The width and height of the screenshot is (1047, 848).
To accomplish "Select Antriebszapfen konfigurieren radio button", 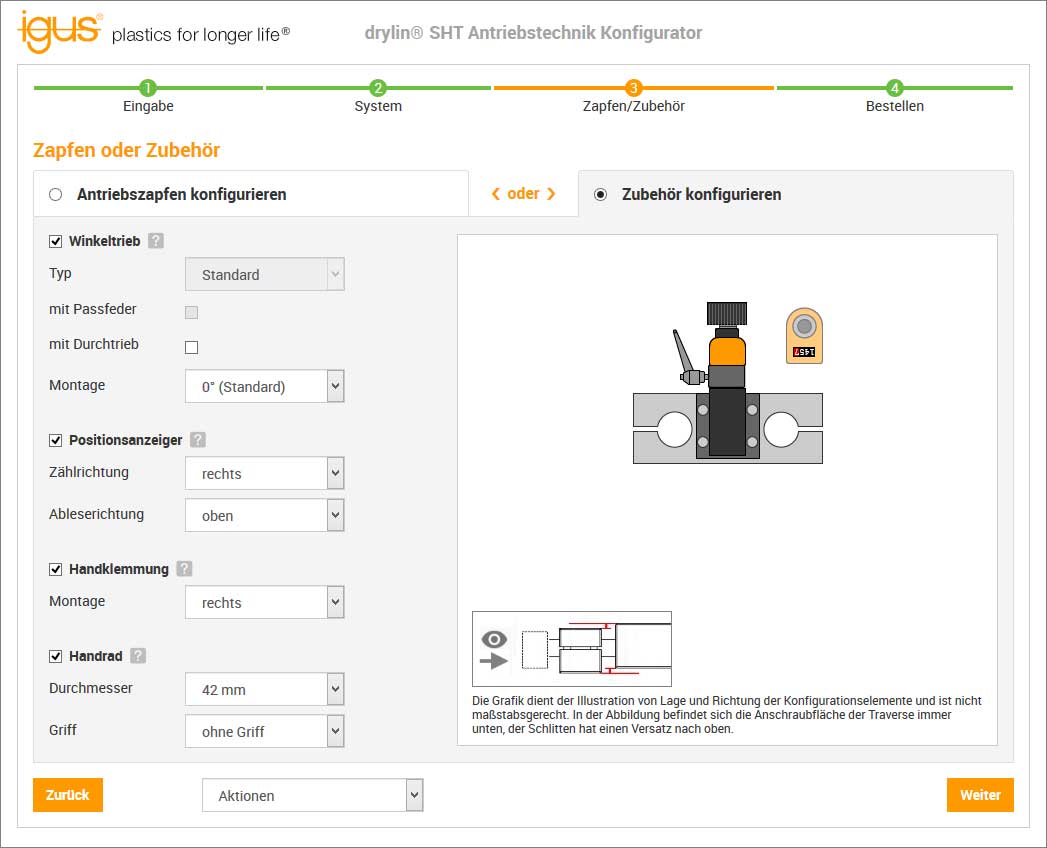I will click(56, 194).
